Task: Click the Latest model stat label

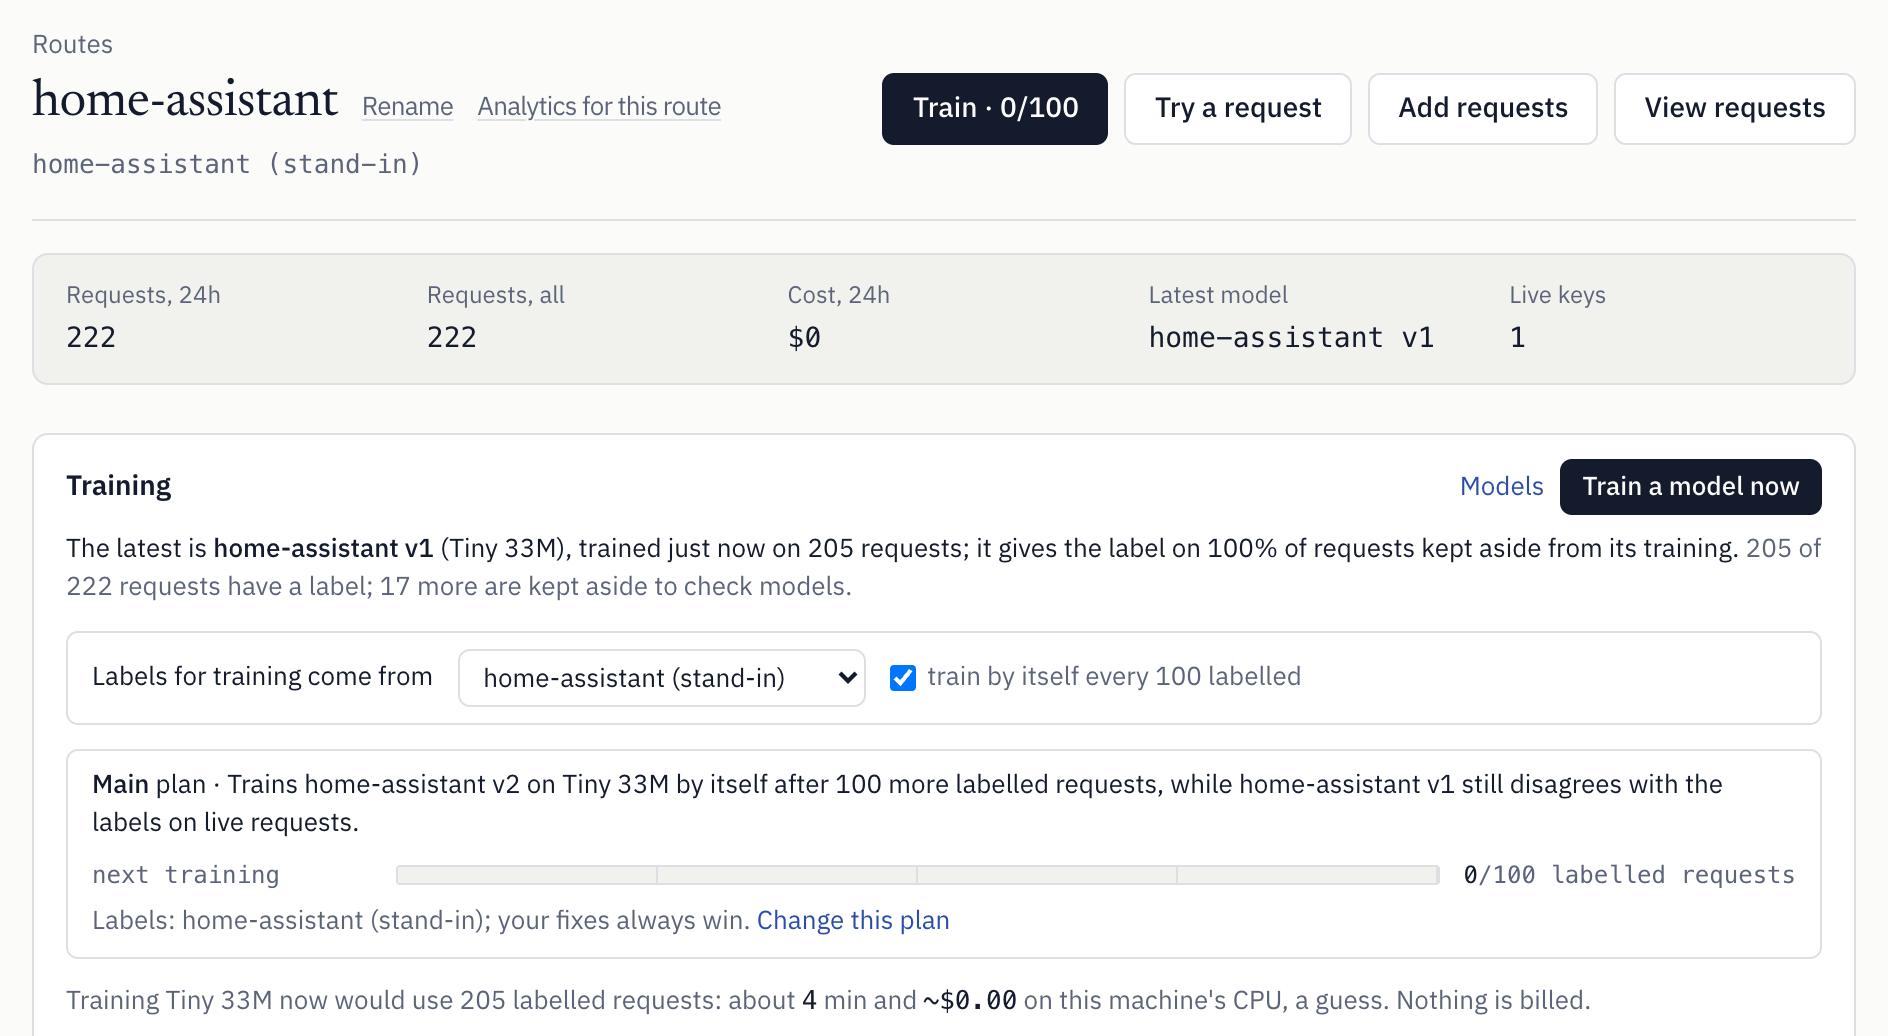Action: click(1218, 295)
